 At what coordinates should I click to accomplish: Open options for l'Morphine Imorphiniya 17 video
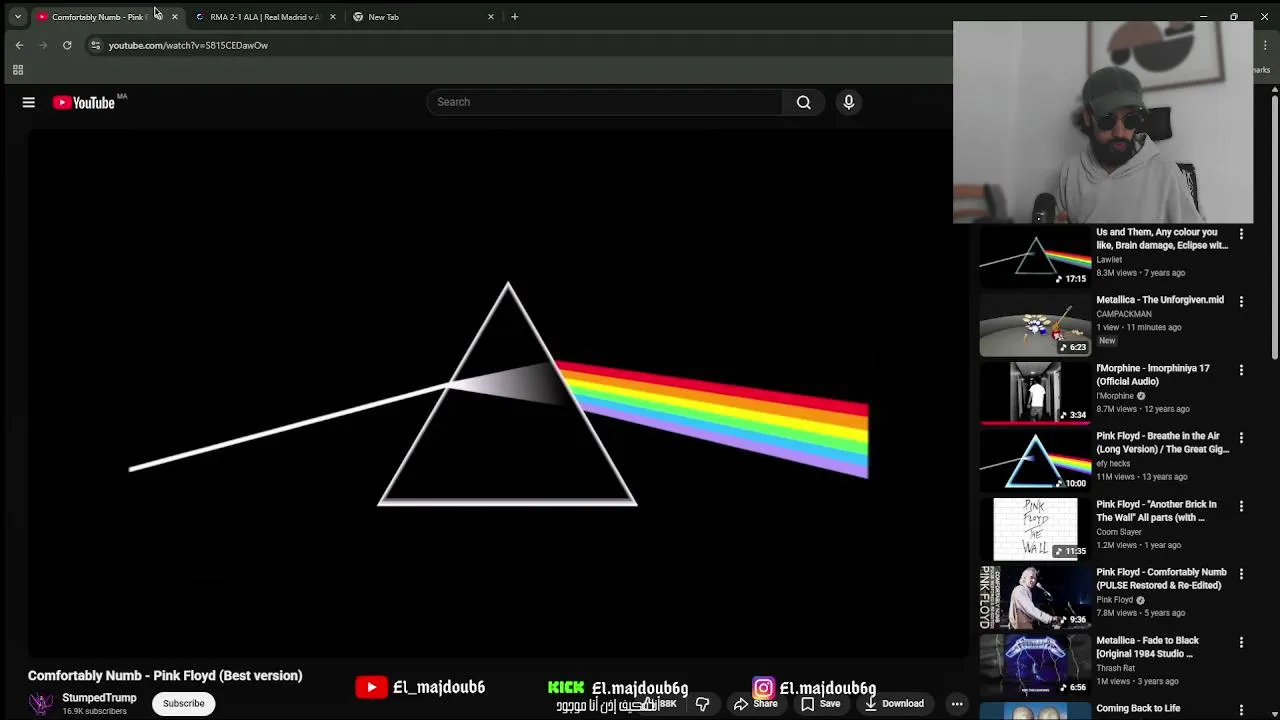1241,370
